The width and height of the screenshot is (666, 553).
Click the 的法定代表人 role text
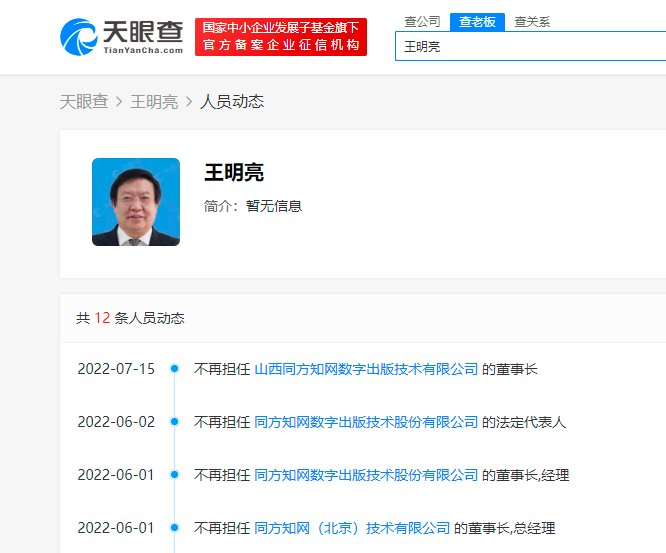524,422
